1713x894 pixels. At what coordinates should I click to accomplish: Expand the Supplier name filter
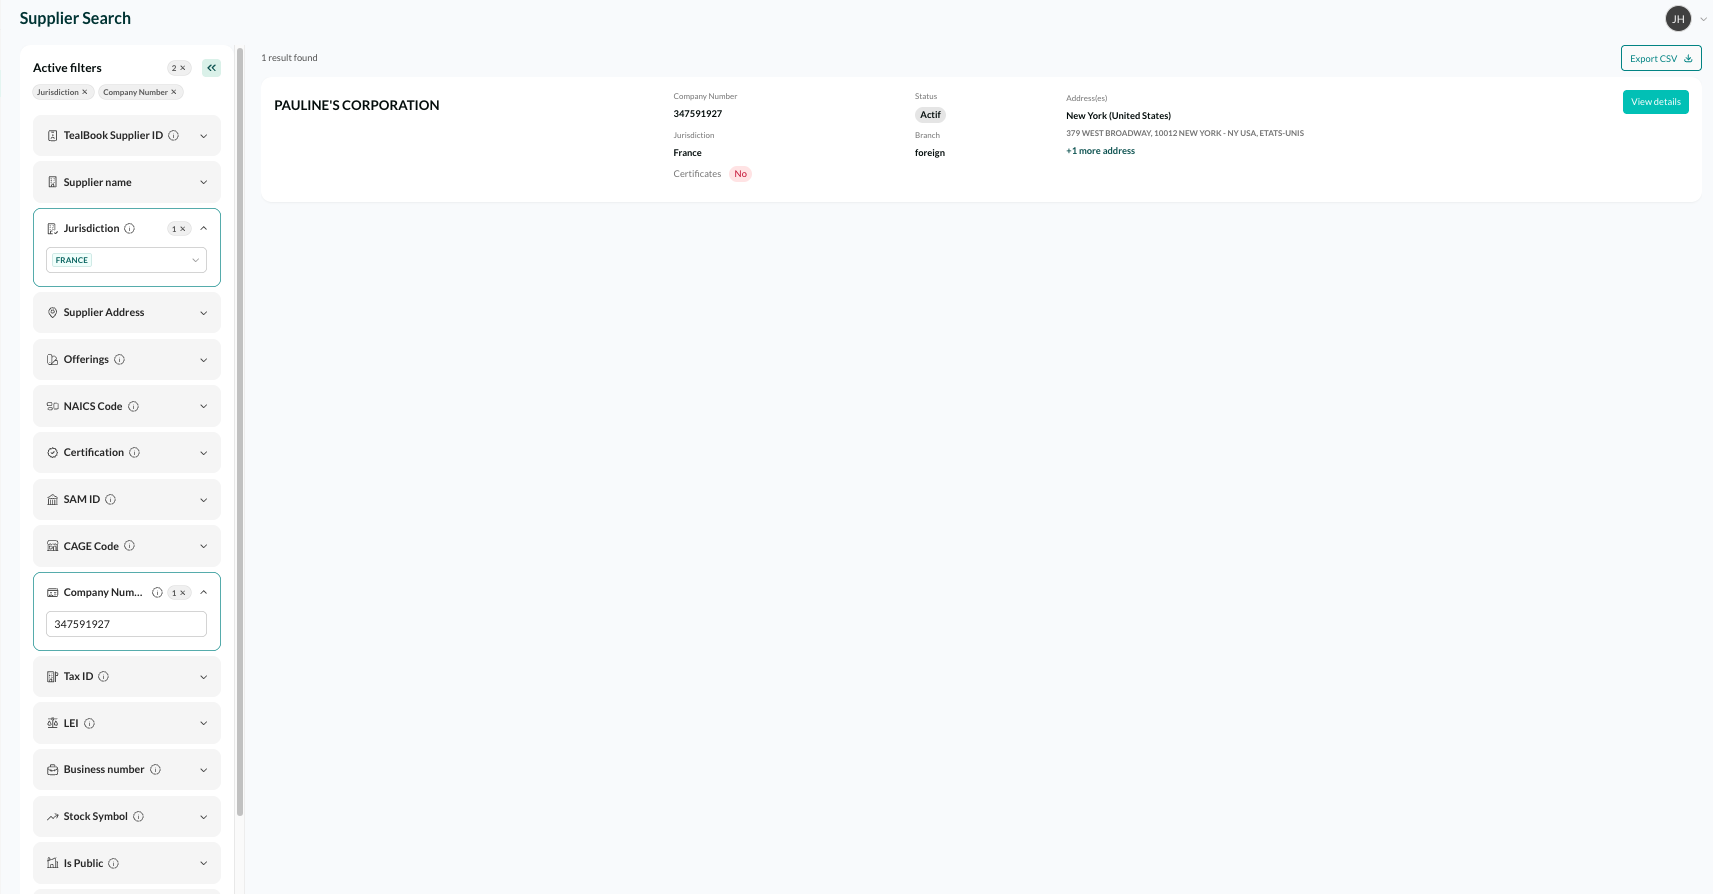pyautogui.click(x=127, y=182)
